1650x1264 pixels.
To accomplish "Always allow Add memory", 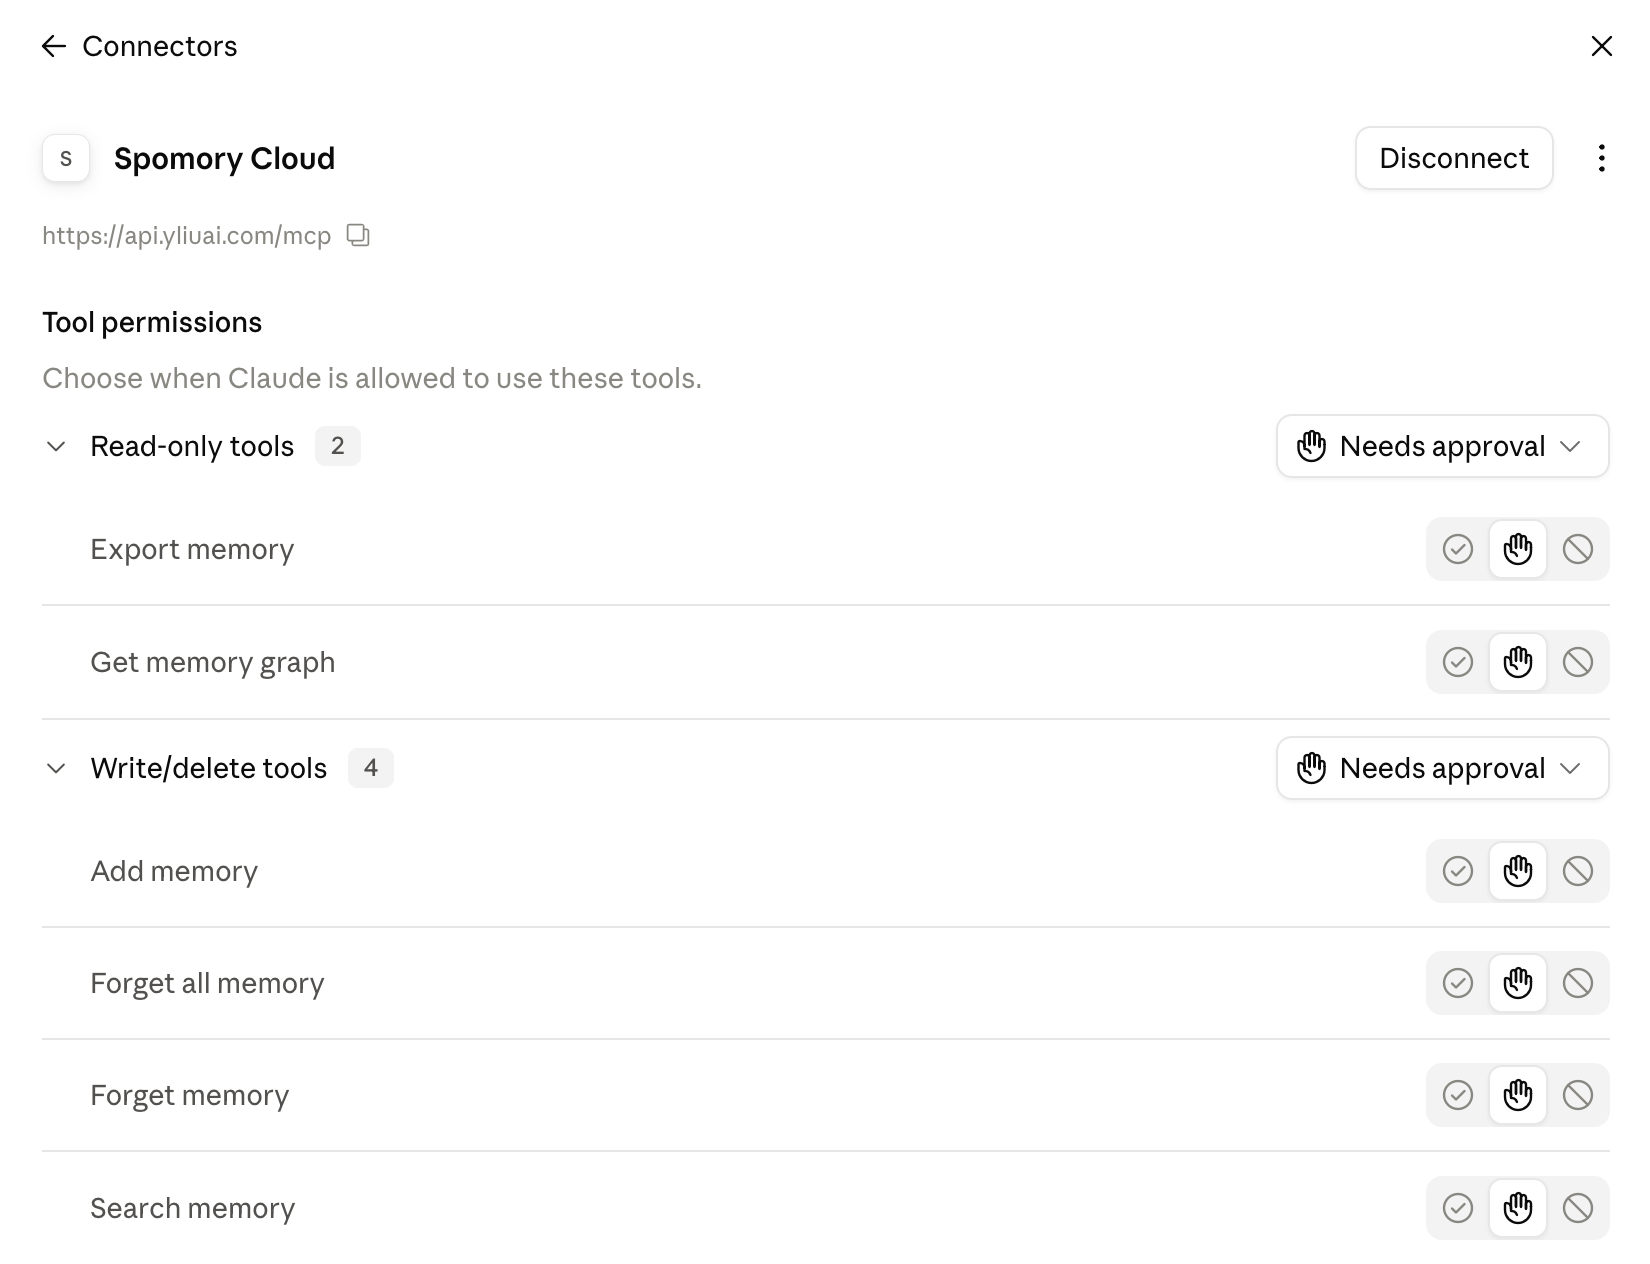I will click(x=1458, y=871).
